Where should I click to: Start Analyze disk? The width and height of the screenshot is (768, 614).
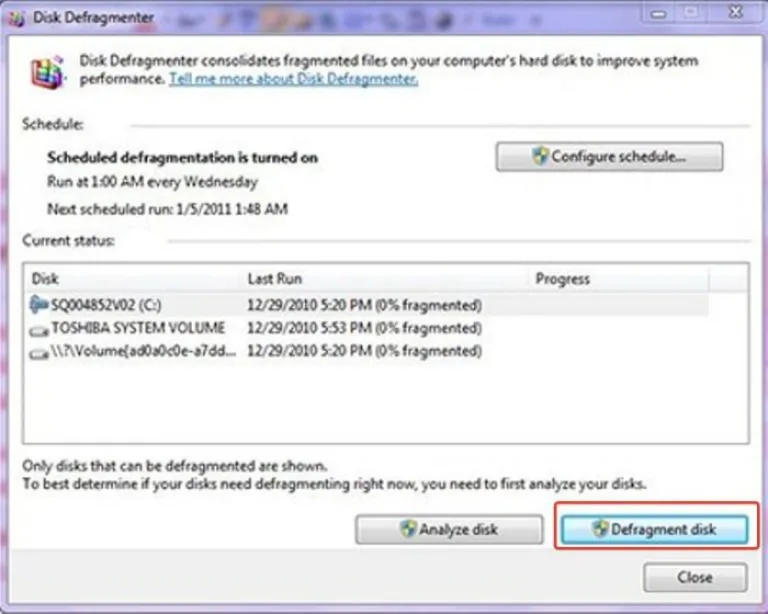[449, 529]
